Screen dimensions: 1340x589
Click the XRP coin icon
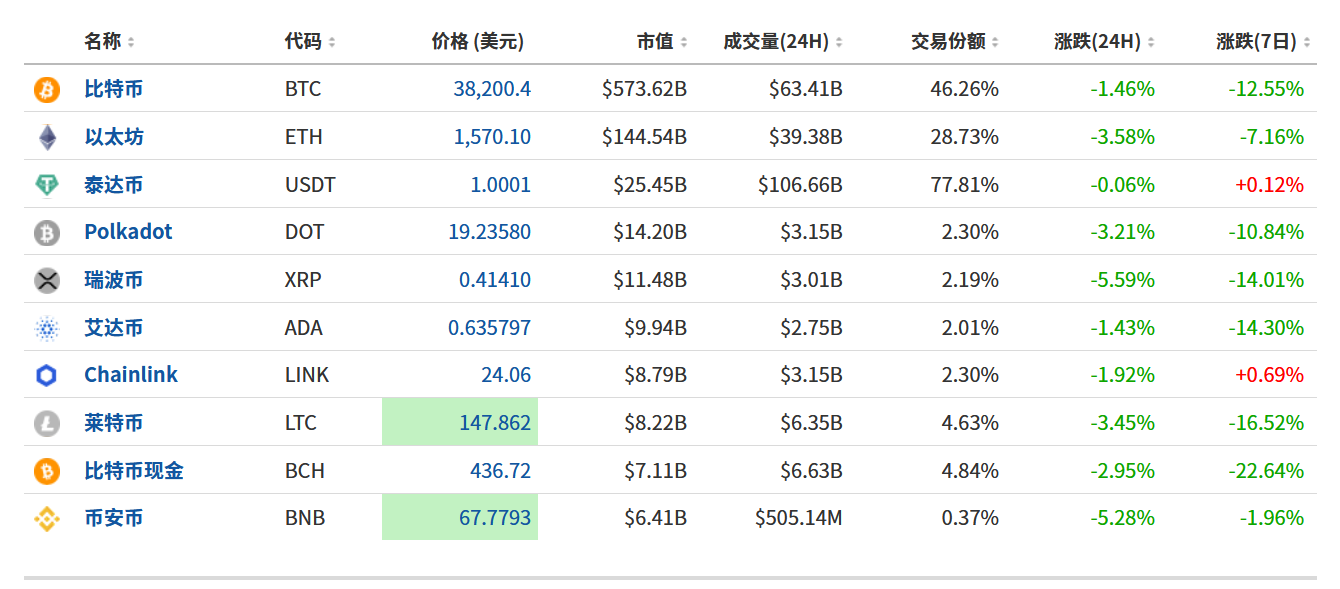(47, 281)
